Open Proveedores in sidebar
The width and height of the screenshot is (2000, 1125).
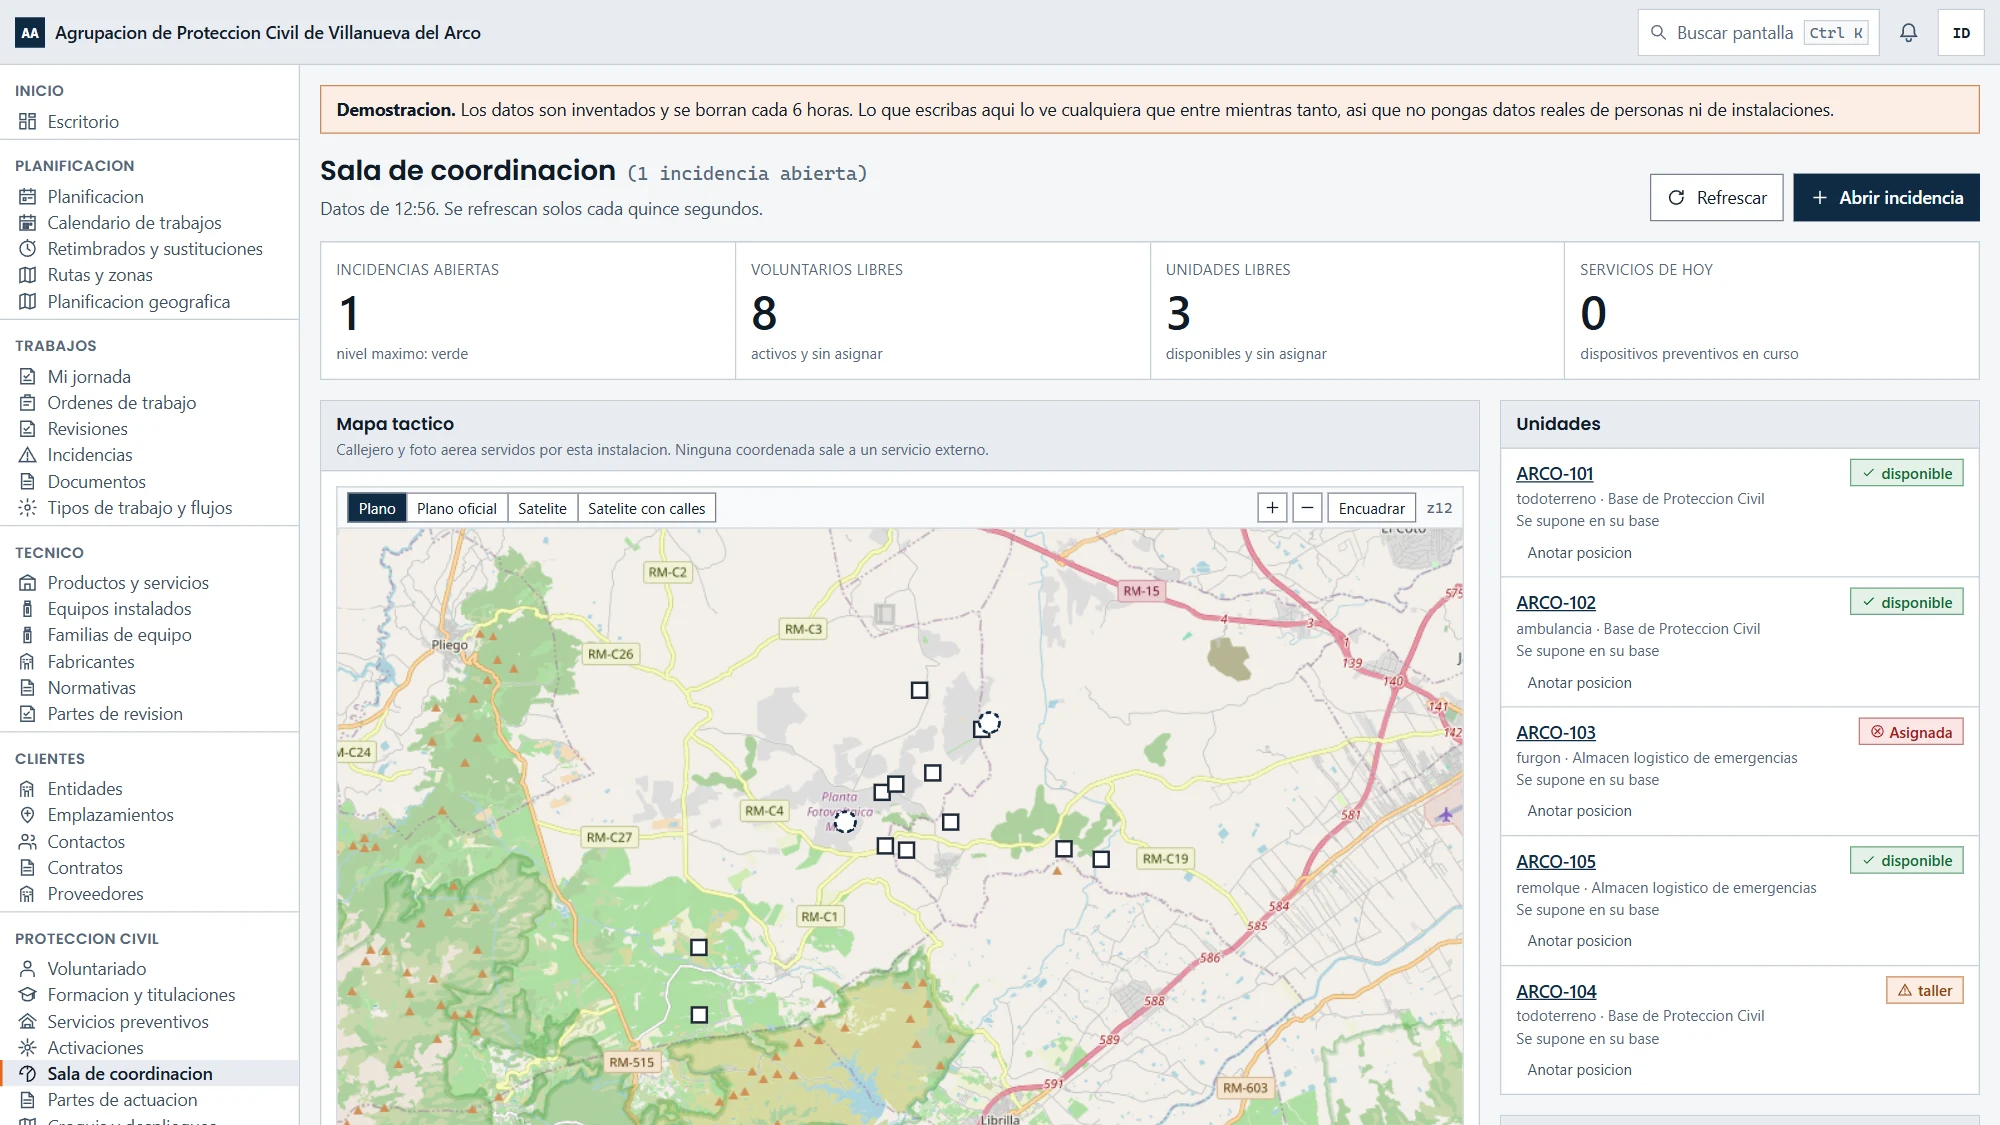tap(149, 894)
